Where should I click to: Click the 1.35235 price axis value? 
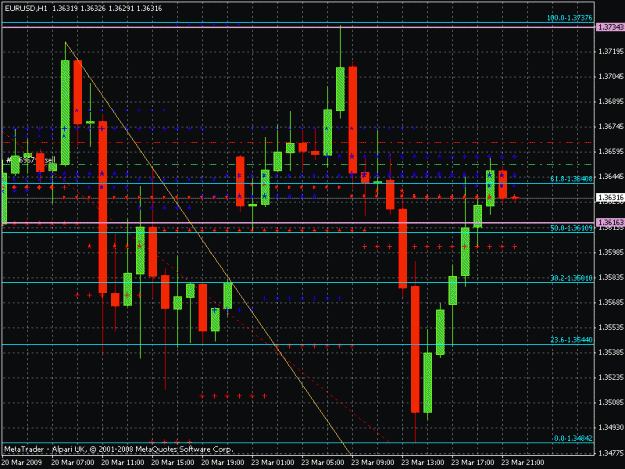pos(610,377)
